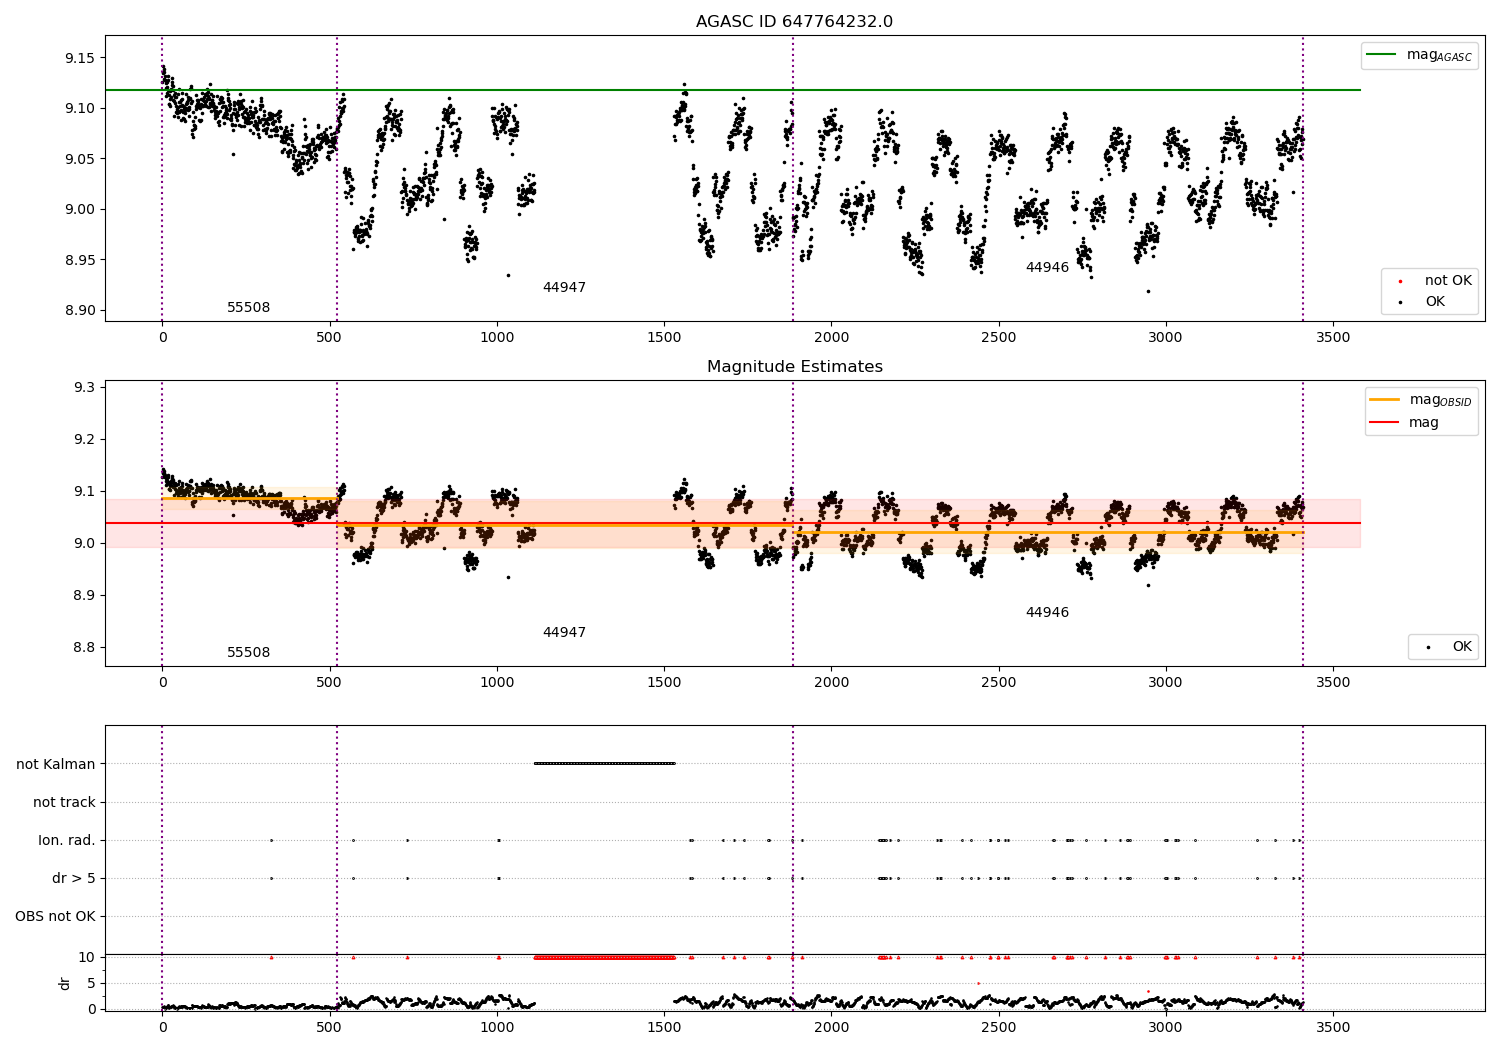Screen dimensions: 1500x1050
Task: Click the 2500 x-tick under the bottom plot
Action: click(998, 1027)
